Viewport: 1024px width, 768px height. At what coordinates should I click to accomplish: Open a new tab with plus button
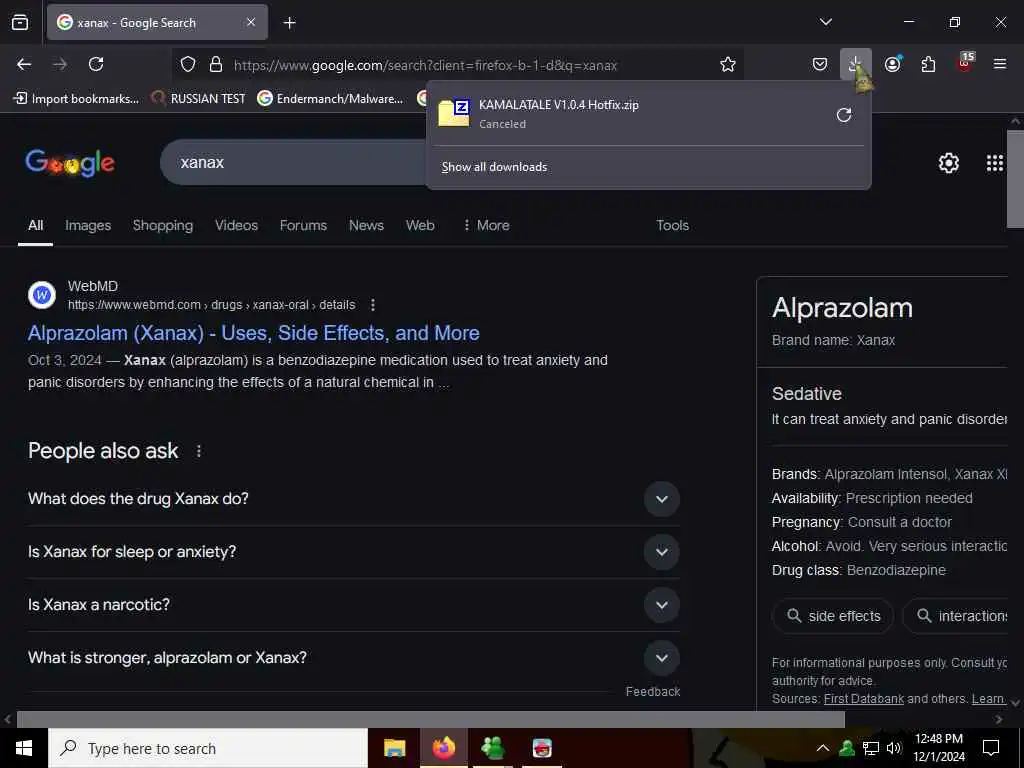(x=289, y=23)
